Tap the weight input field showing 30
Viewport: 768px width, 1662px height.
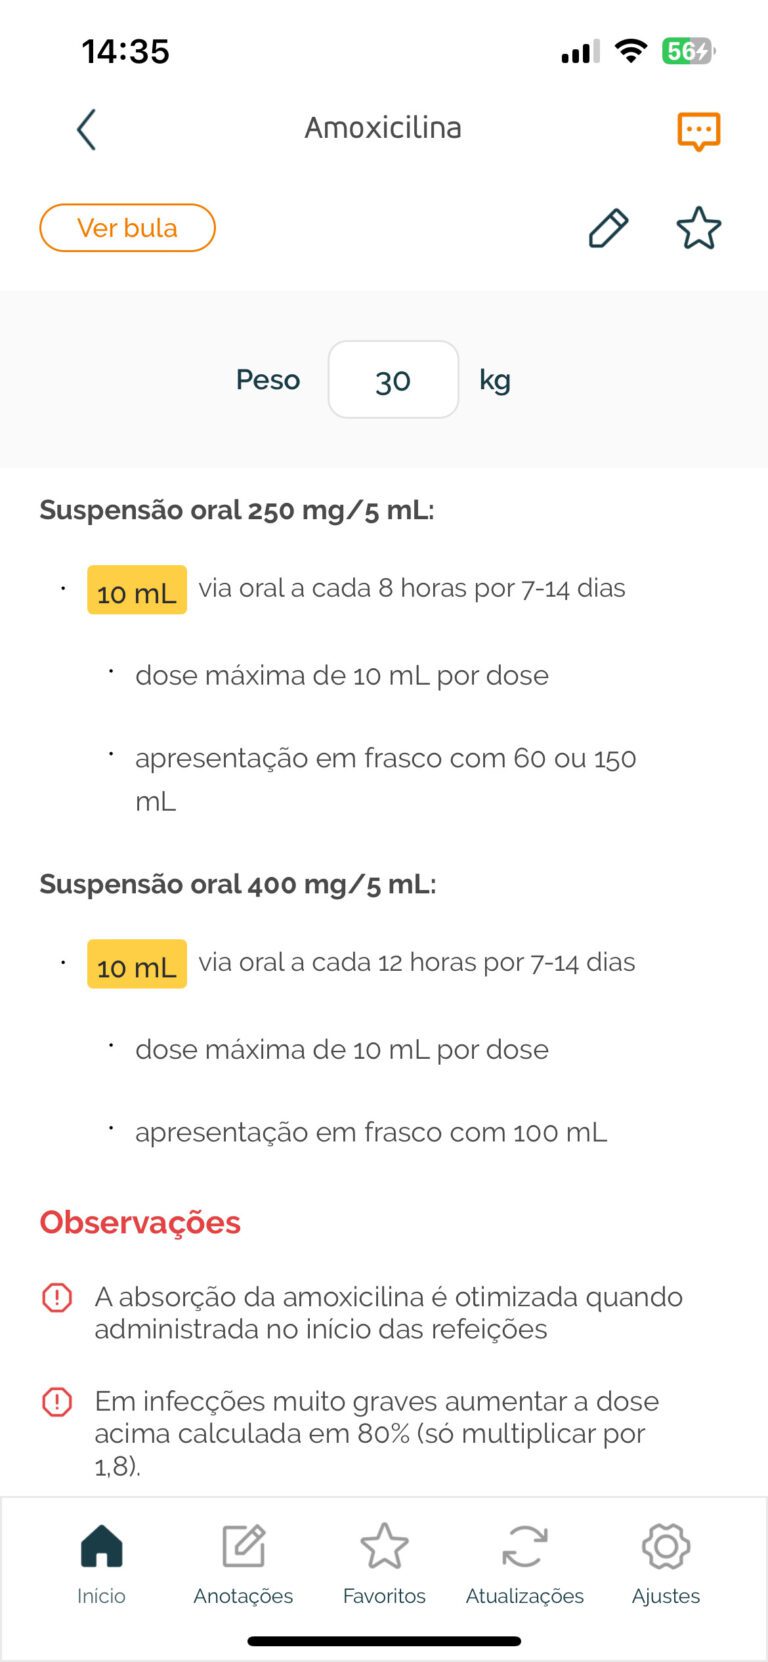coord(393,380)
